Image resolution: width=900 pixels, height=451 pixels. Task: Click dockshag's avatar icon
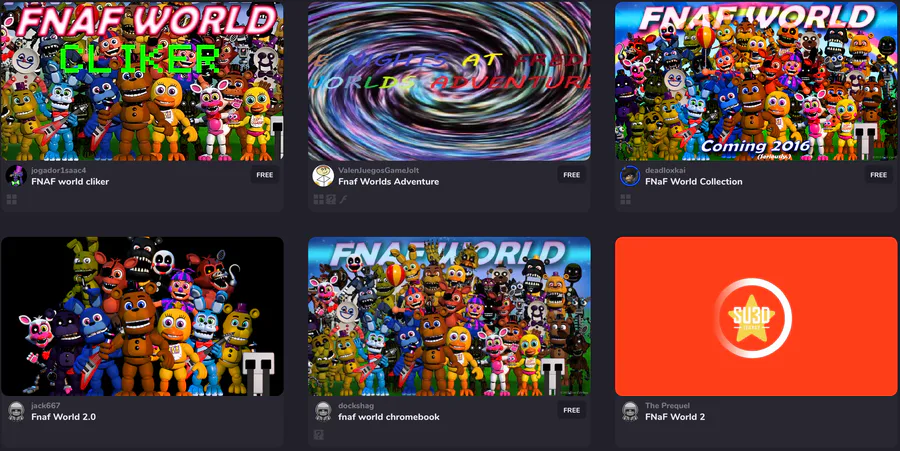tap(323, 411)
